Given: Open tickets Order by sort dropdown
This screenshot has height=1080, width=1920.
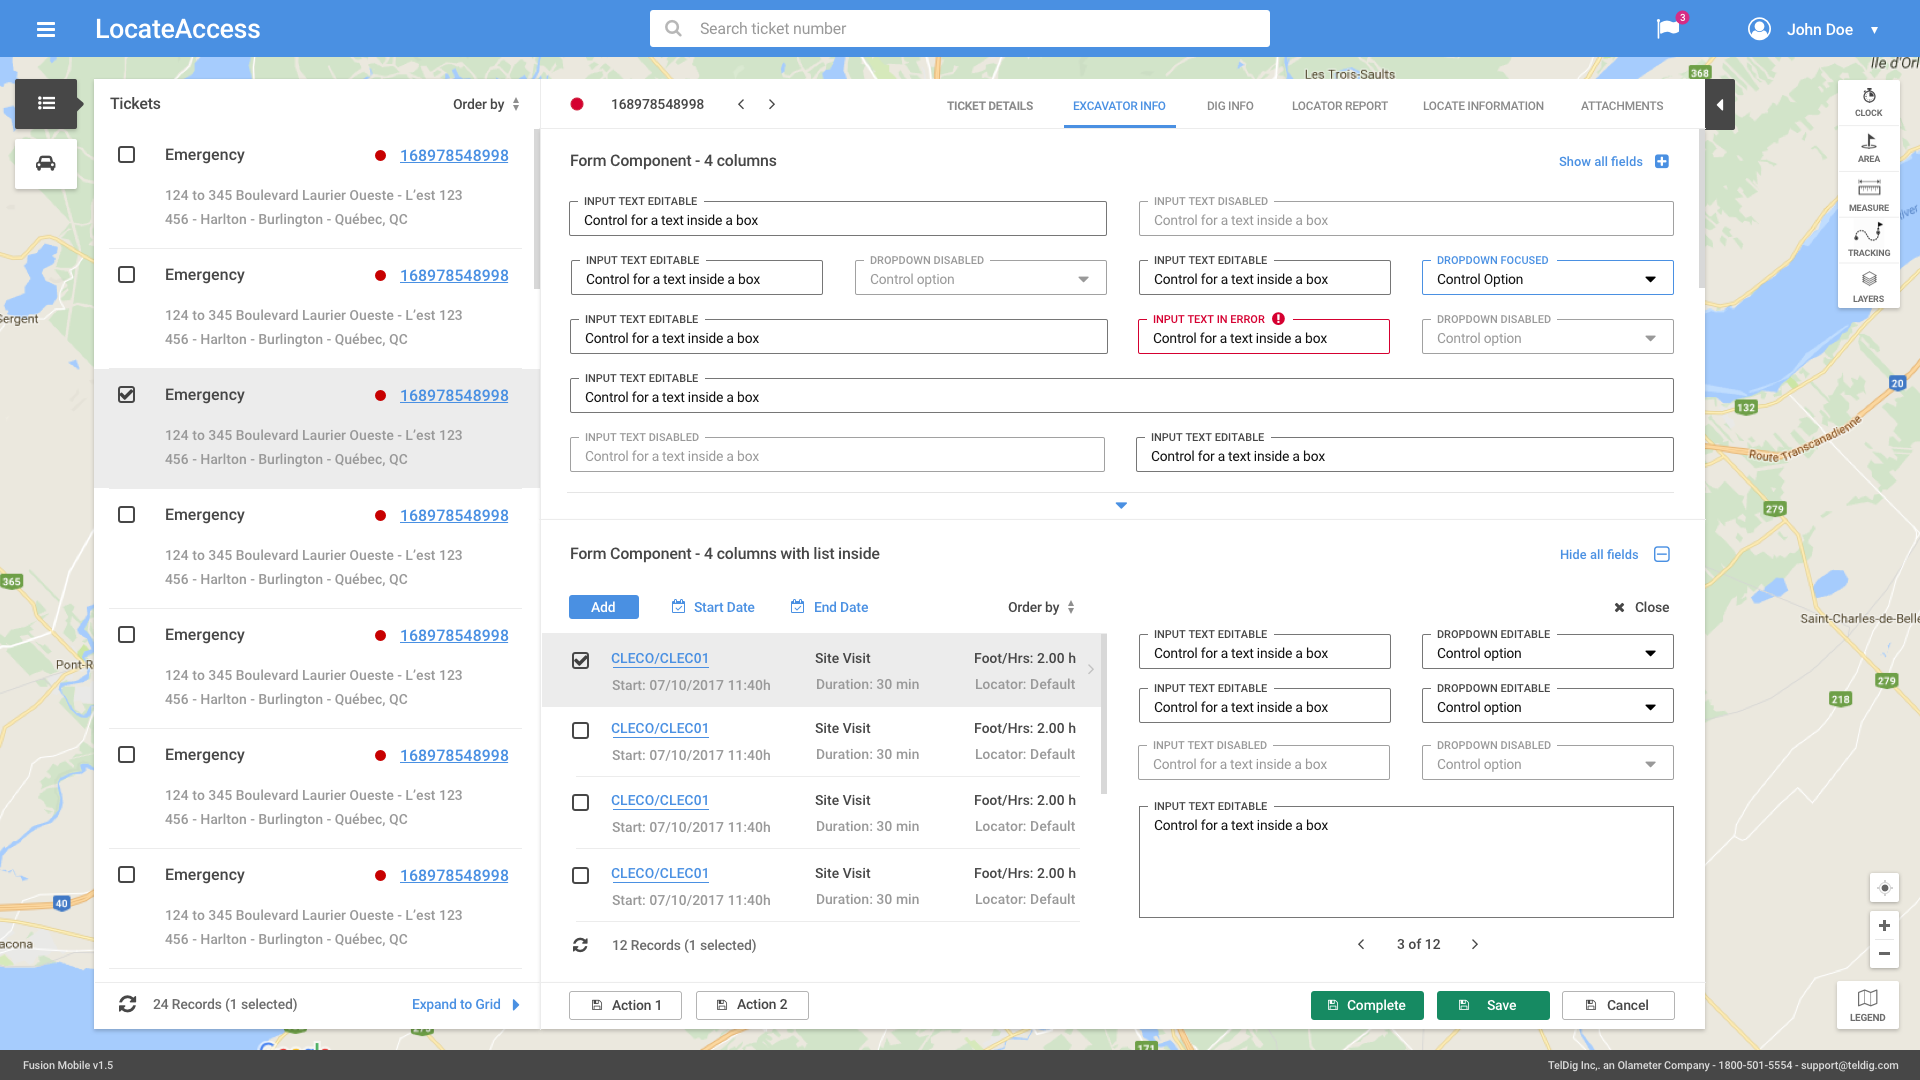Looking at the screenshot, I should point(486,104).
